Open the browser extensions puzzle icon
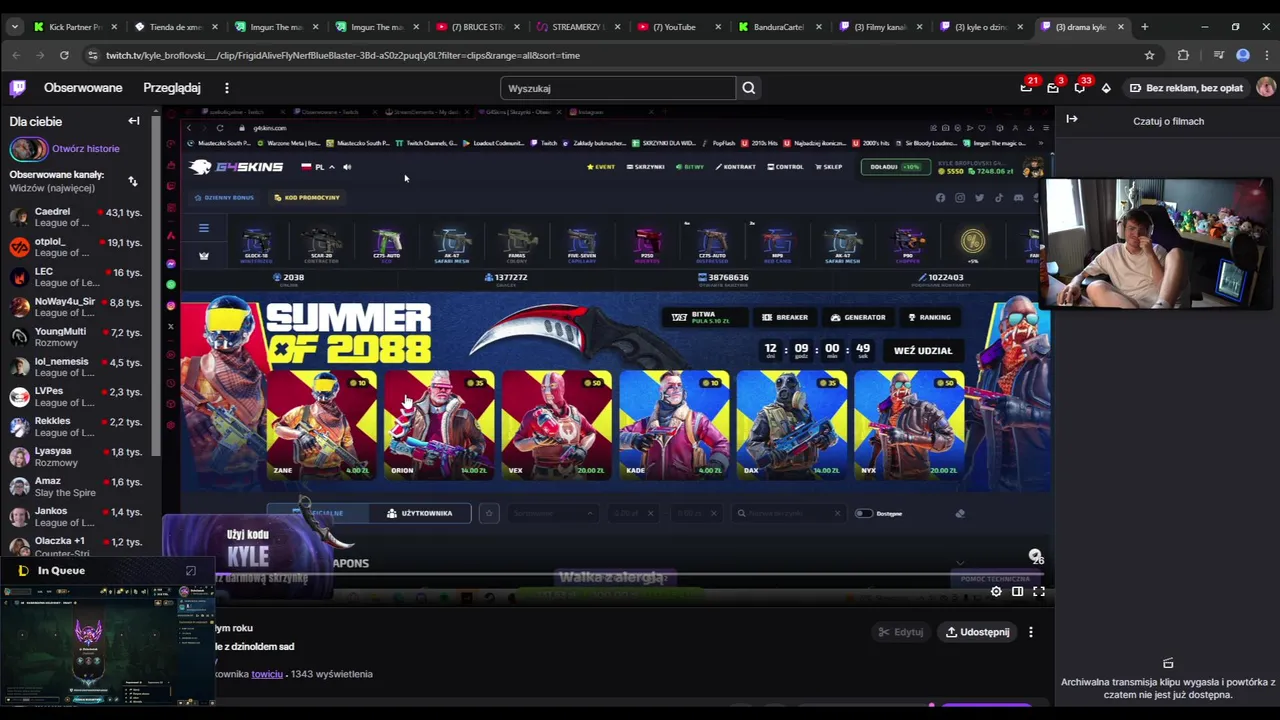Viewport: 1280px width, 720px height. click(x=1183, y=55)
